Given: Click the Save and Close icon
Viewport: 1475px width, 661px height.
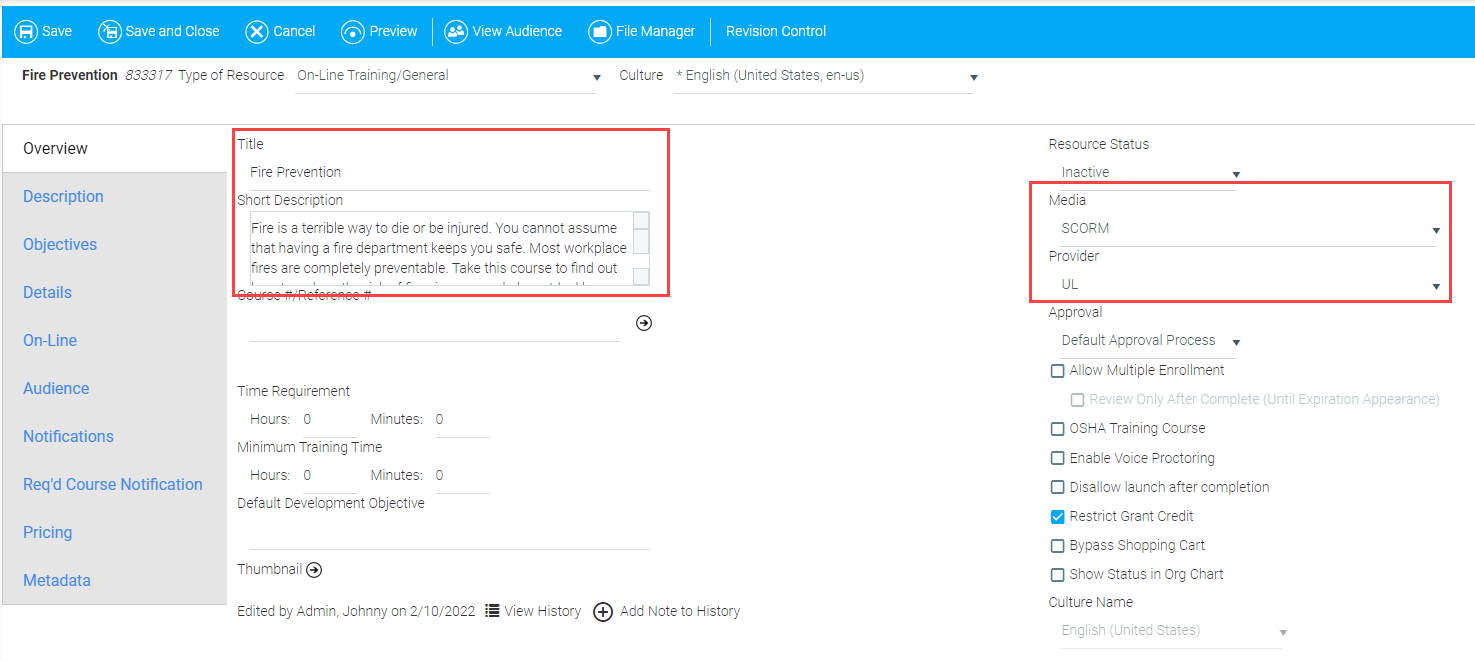Looking at the screenshot, I should [109, 31].
